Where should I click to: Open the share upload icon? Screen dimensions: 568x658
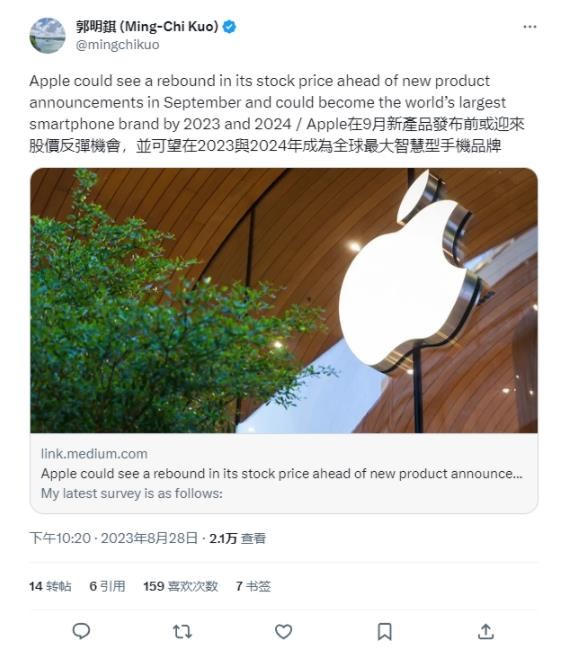(x=485, y=631)
